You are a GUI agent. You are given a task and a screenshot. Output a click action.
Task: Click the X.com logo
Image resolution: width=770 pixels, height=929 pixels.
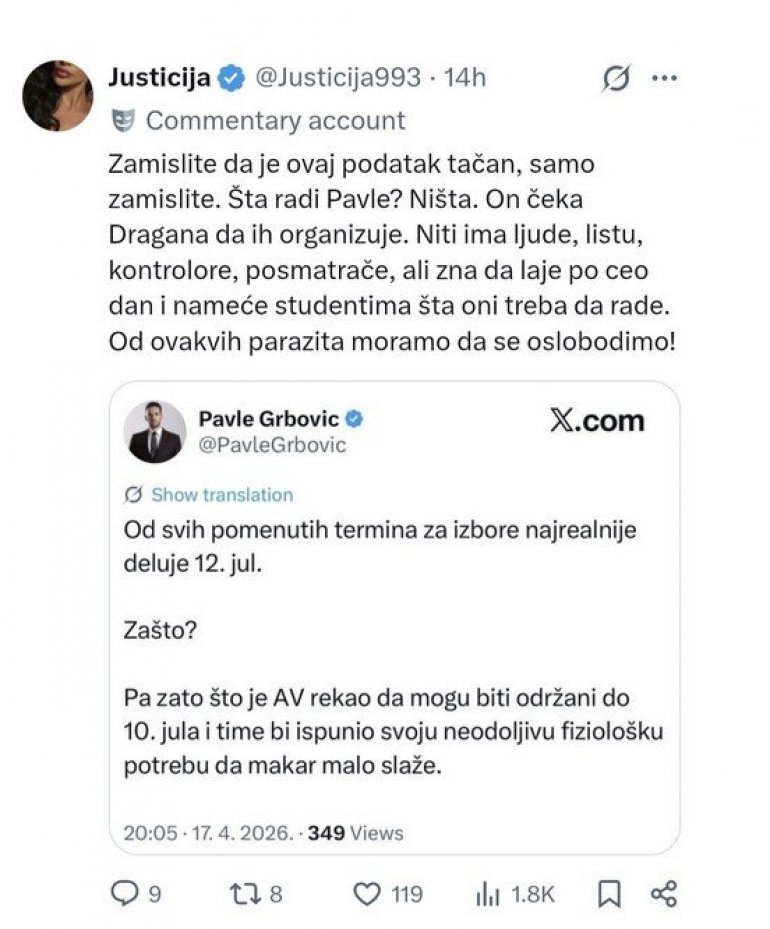(597, 420)
